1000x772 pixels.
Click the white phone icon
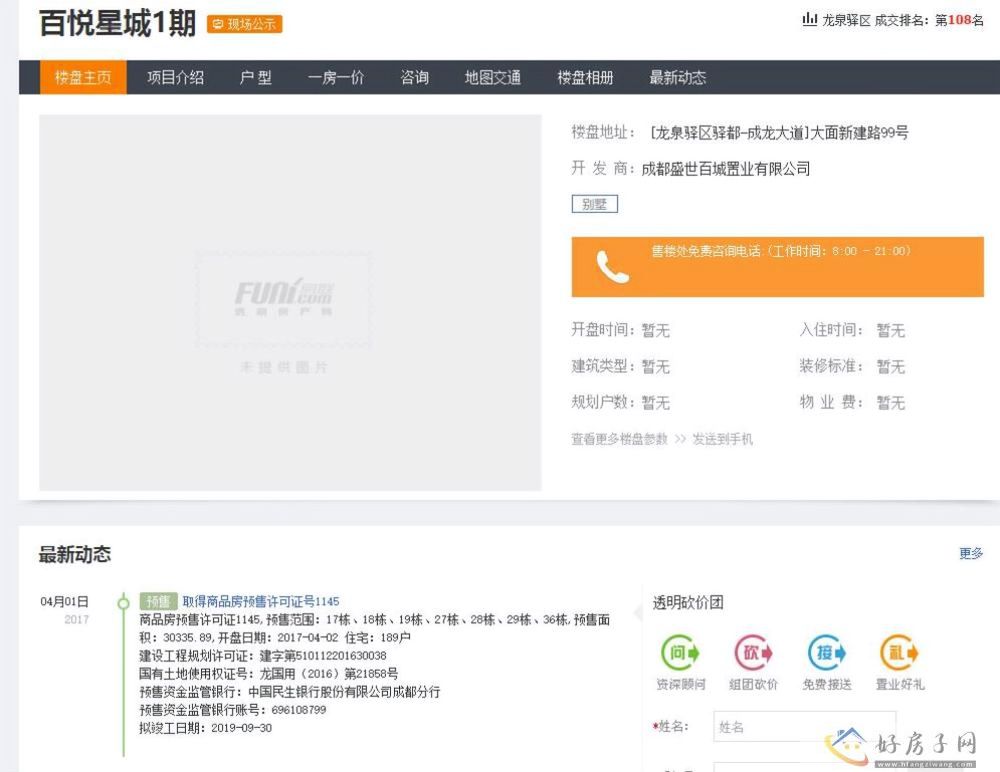[612, 267]
